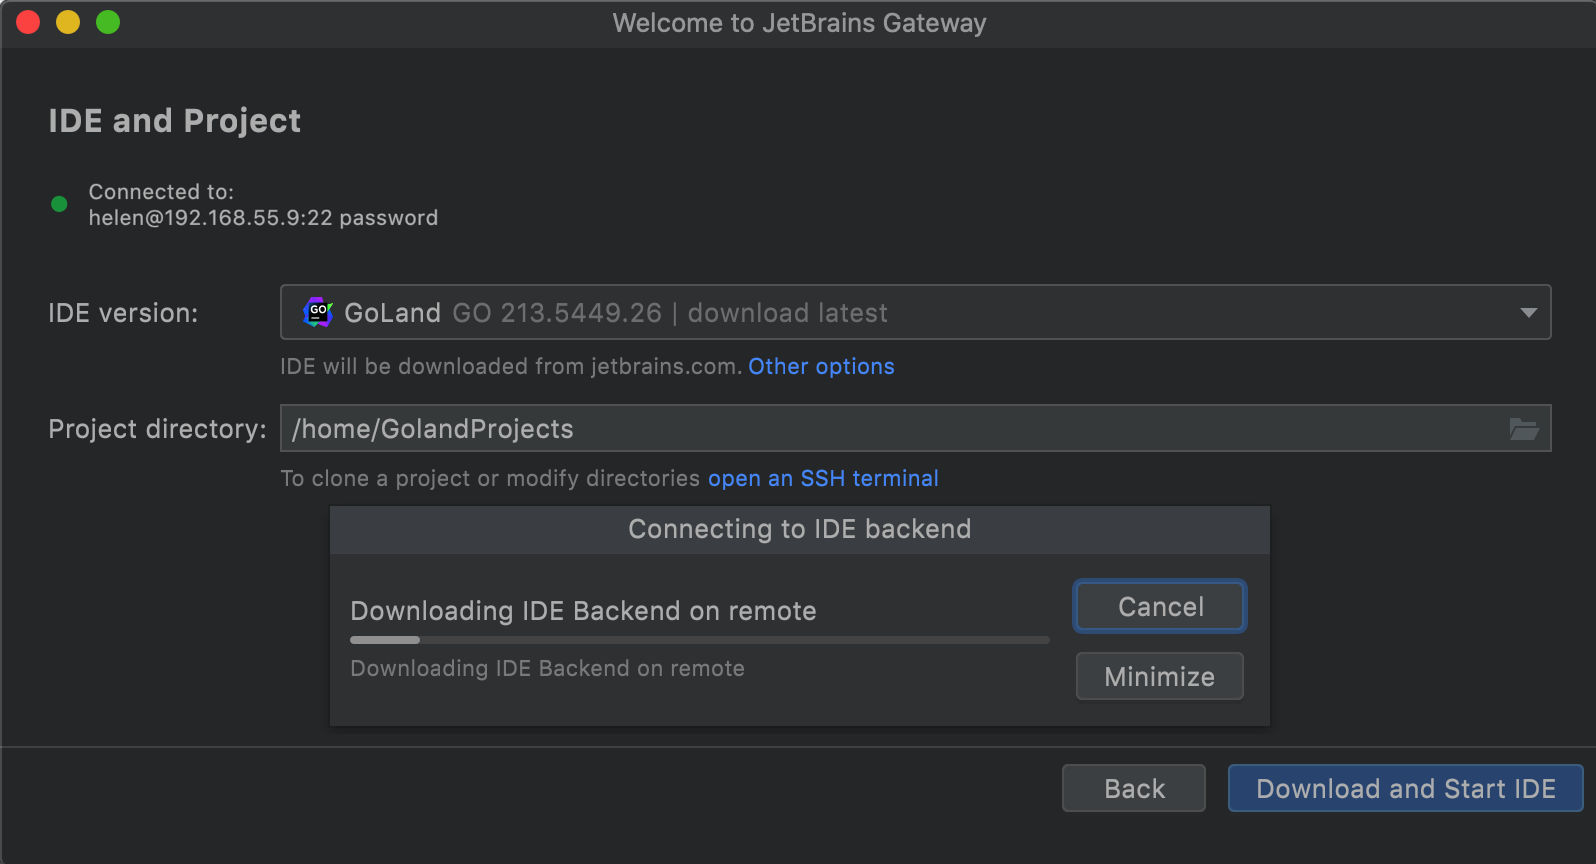Open the Other options link
Viewport: 1596px width, 864px height.
pos(821,367)
